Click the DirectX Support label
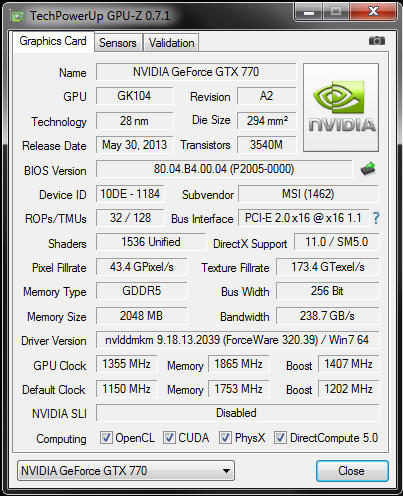The width and height of the screenshot is (403, 496). [250, 244]
